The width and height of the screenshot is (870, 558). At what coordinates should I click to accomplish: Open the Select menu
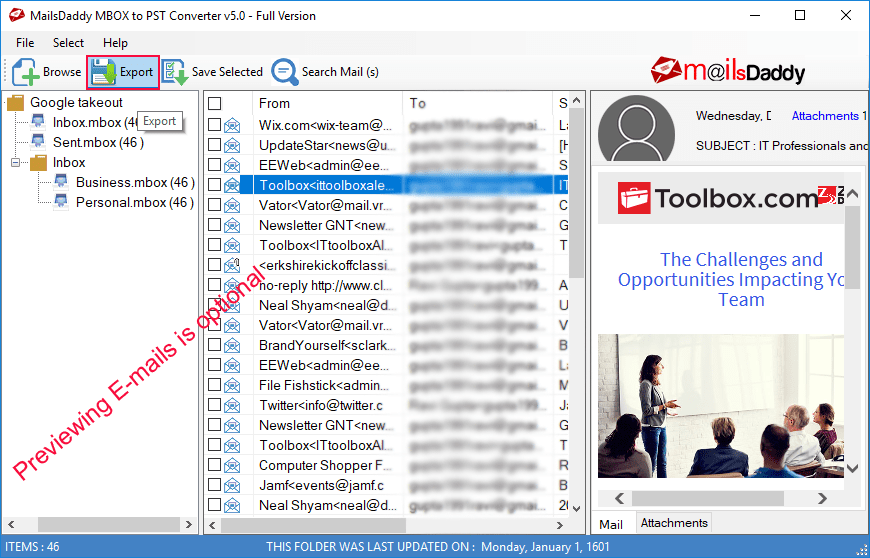tap(68, 43)
